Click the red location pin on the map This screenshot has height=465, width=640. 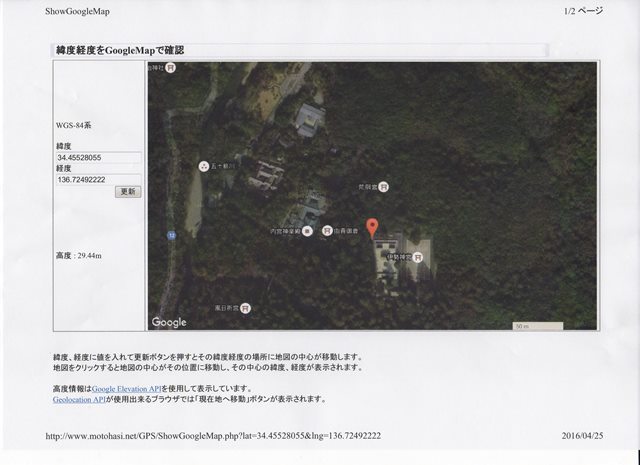(371, 228)
